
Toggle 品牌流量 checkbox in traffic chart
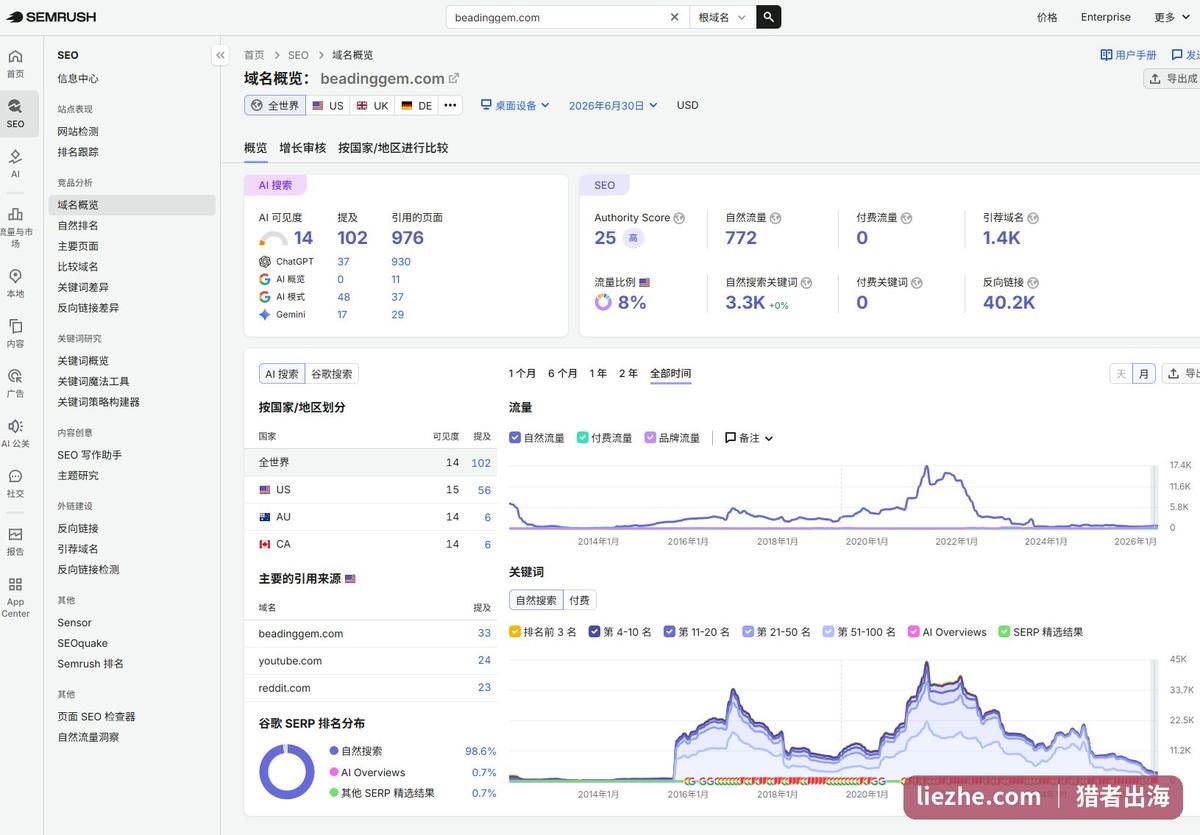coord(651,438)
